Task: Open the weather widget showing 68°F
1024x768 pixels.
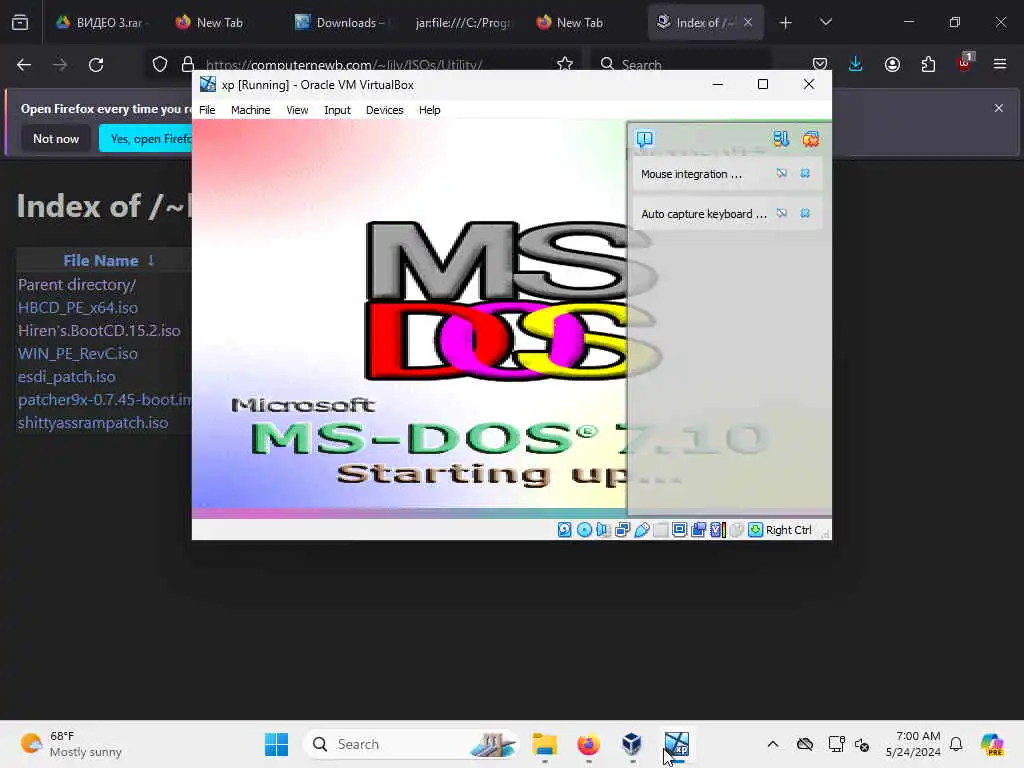Action: coord(71,744)
